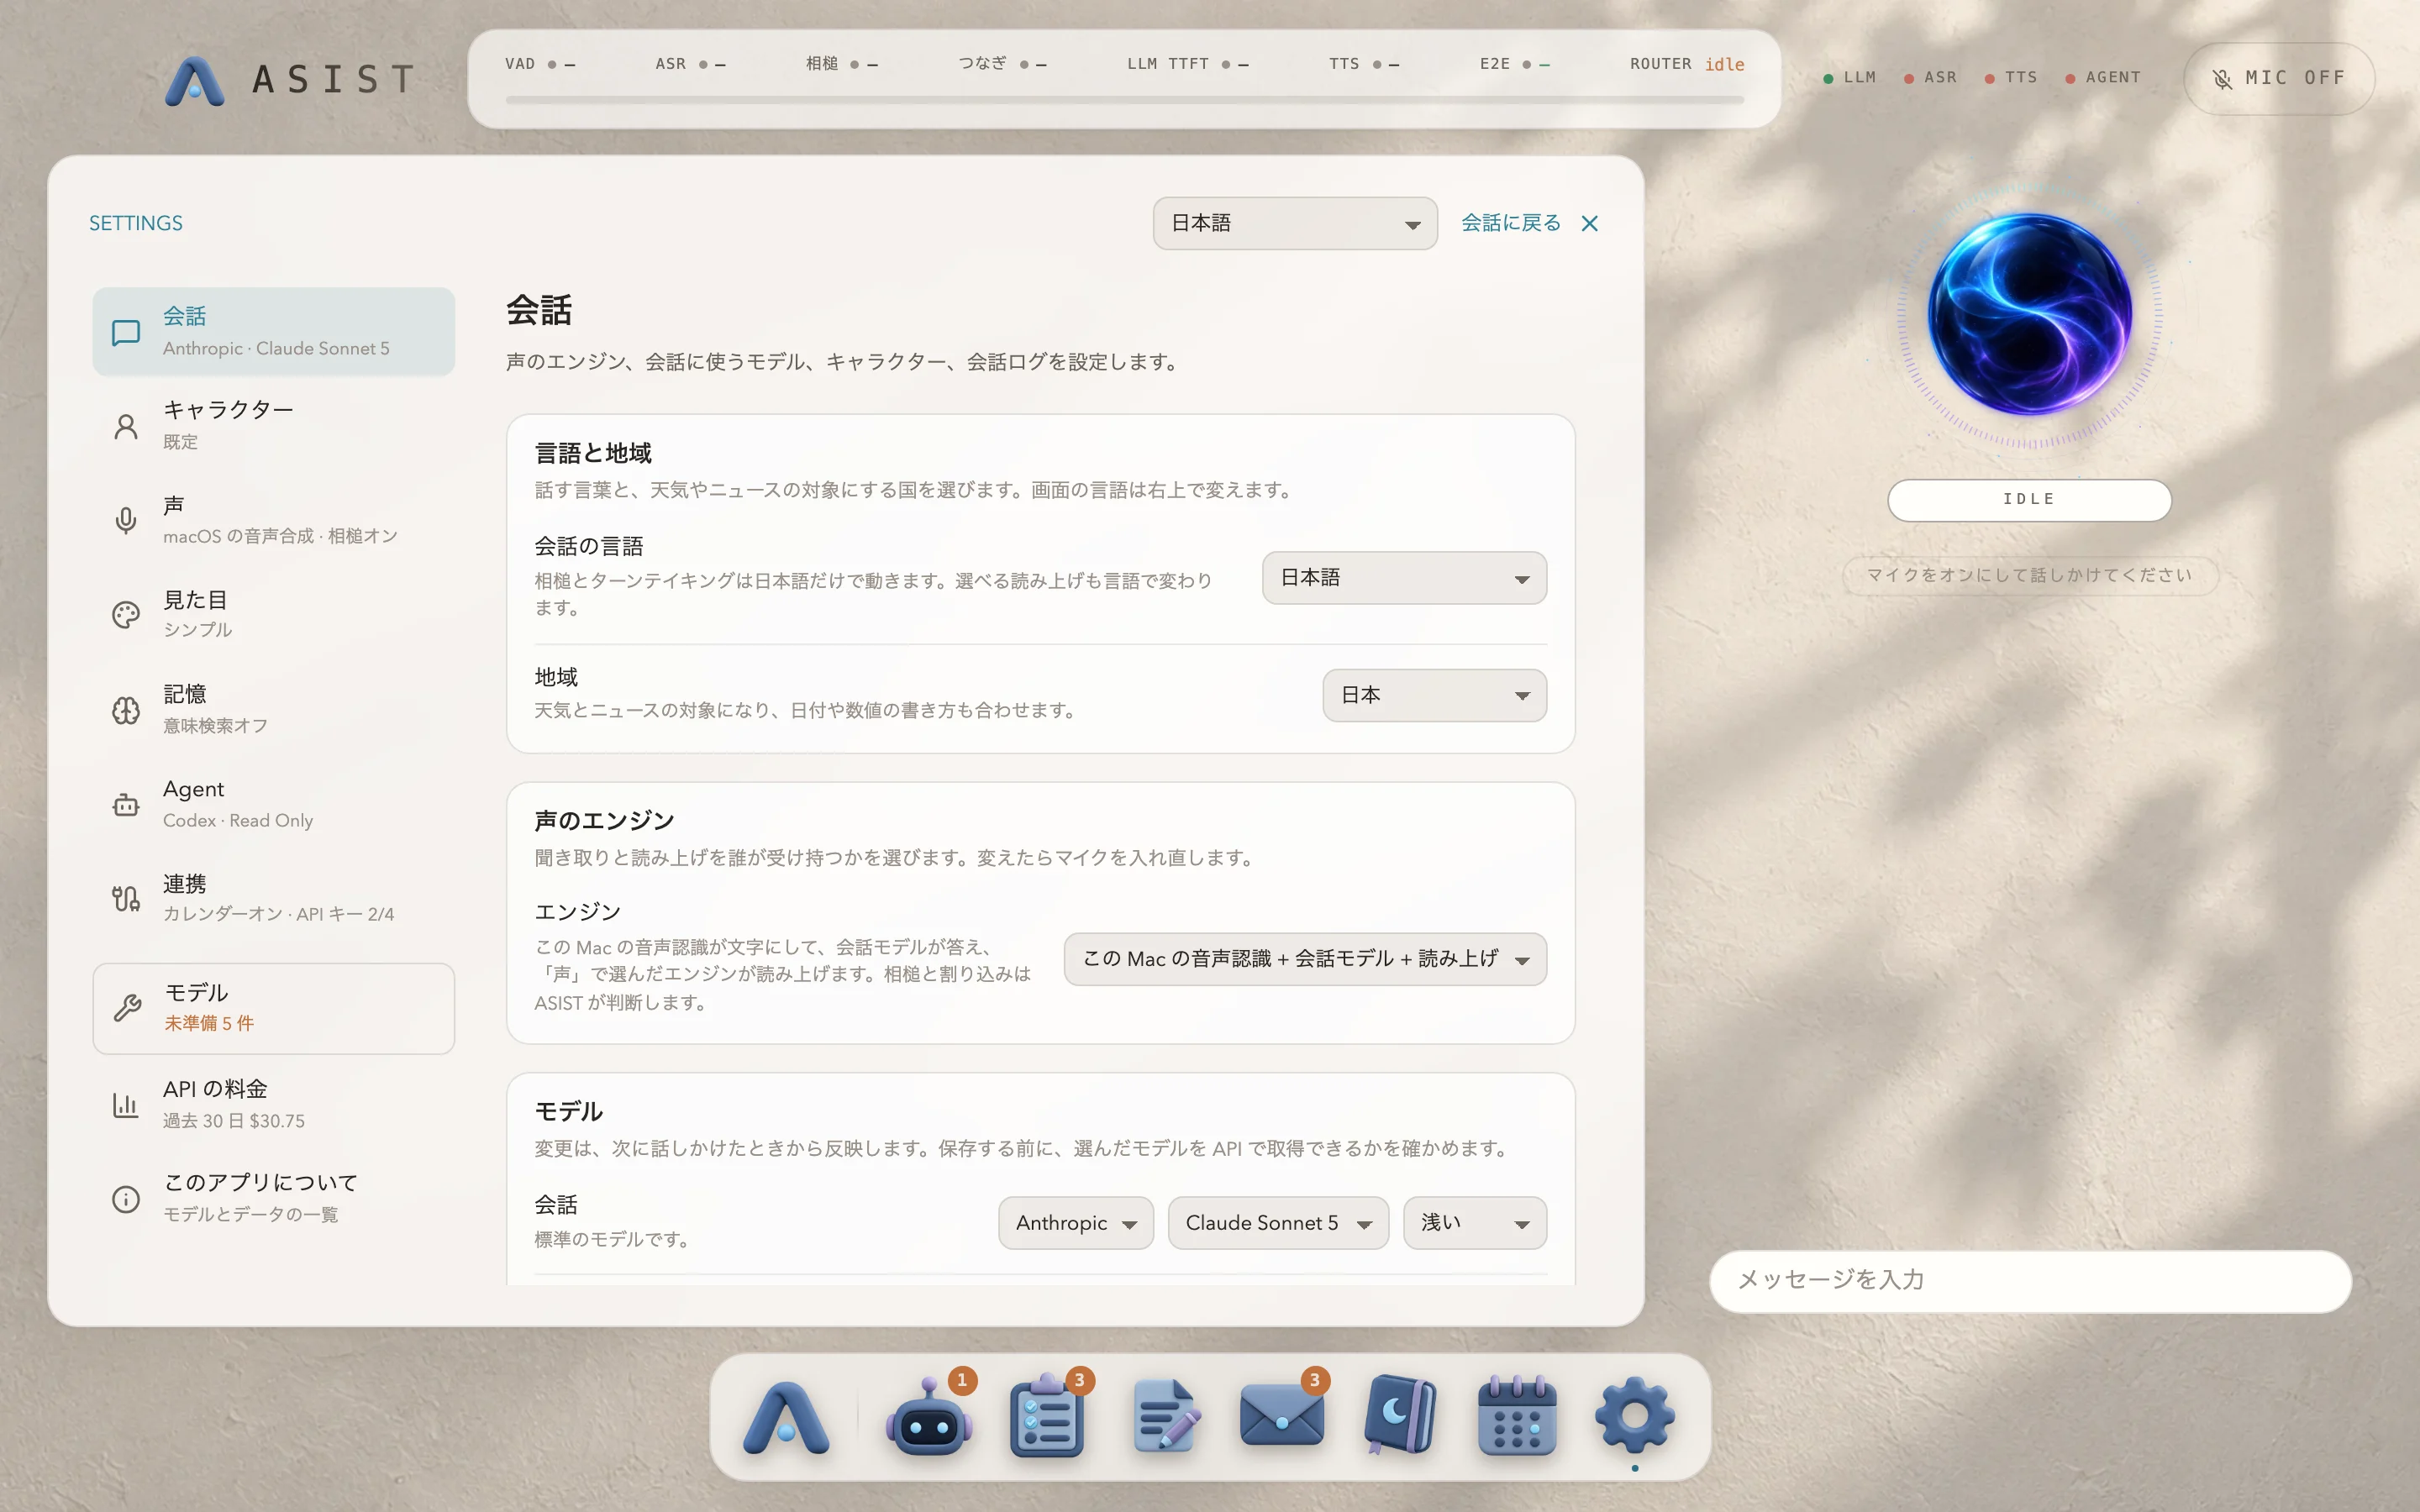This screenshot has height=1512, width=2420.
Task: Close settings with the X icon
Action: point(1590,224)
